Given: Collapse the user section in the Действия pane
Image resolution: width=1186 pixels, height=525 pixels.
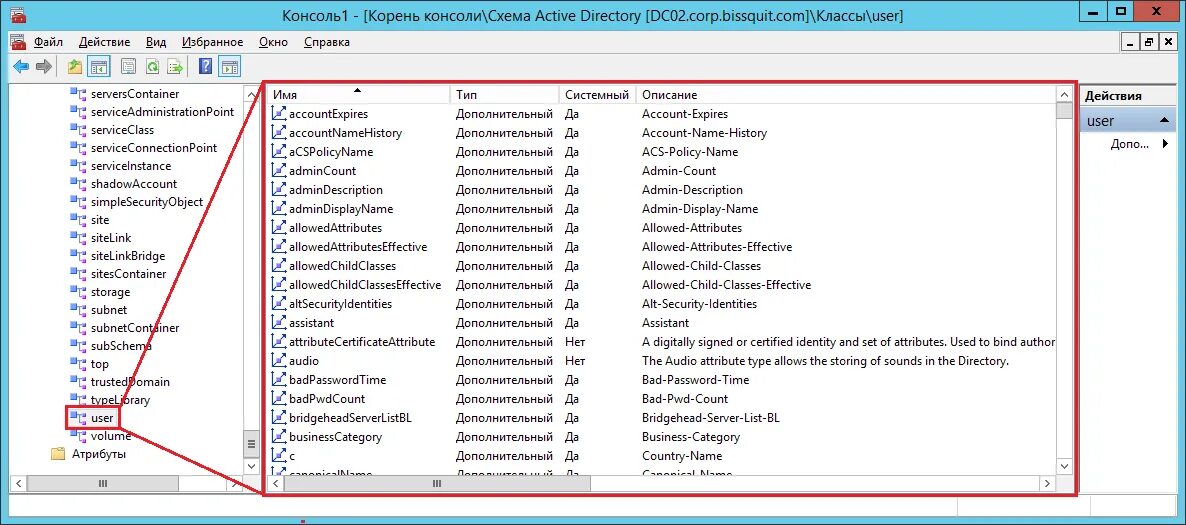Looking at the screenshot, I should 1166,120.
